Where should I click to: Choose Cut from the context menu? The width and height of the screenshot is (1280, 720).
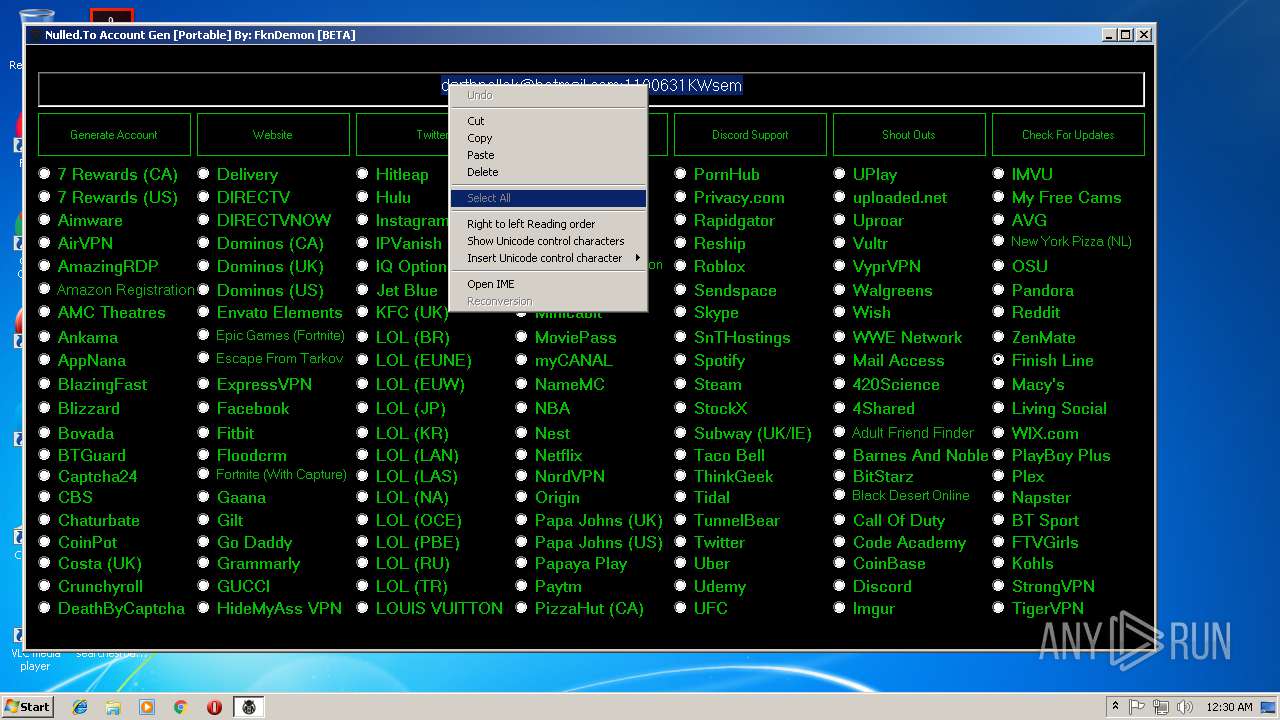(548, 121)
